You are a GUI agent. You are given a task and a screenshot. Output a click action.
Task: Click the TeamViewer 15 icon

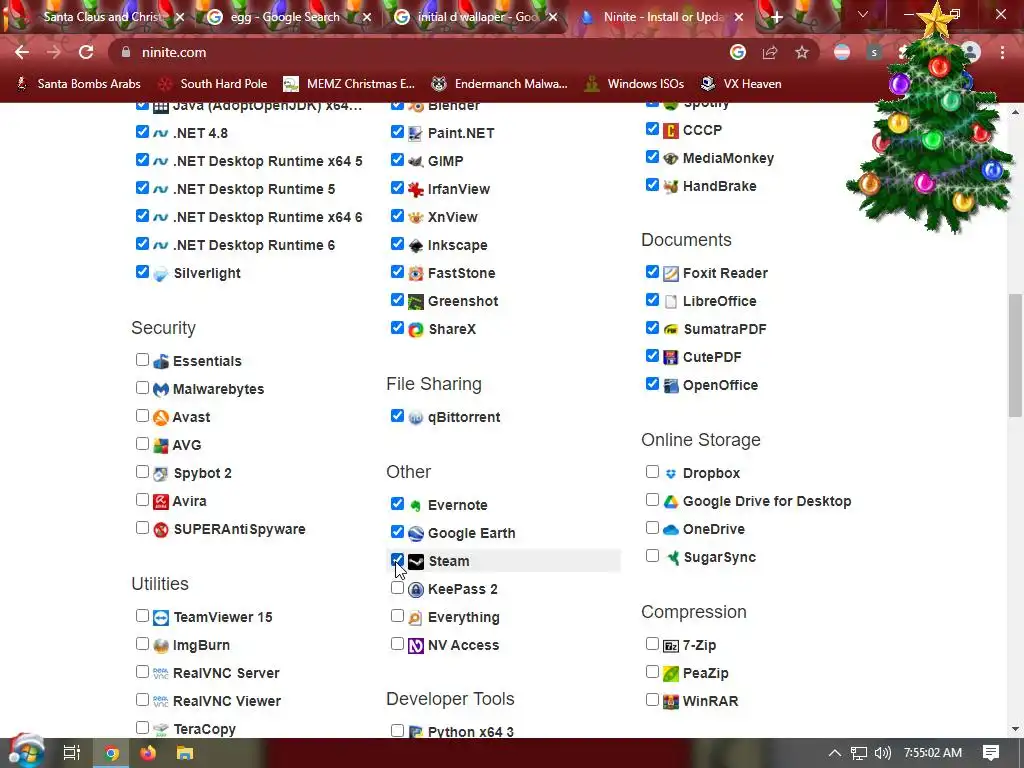pos(161,618)
